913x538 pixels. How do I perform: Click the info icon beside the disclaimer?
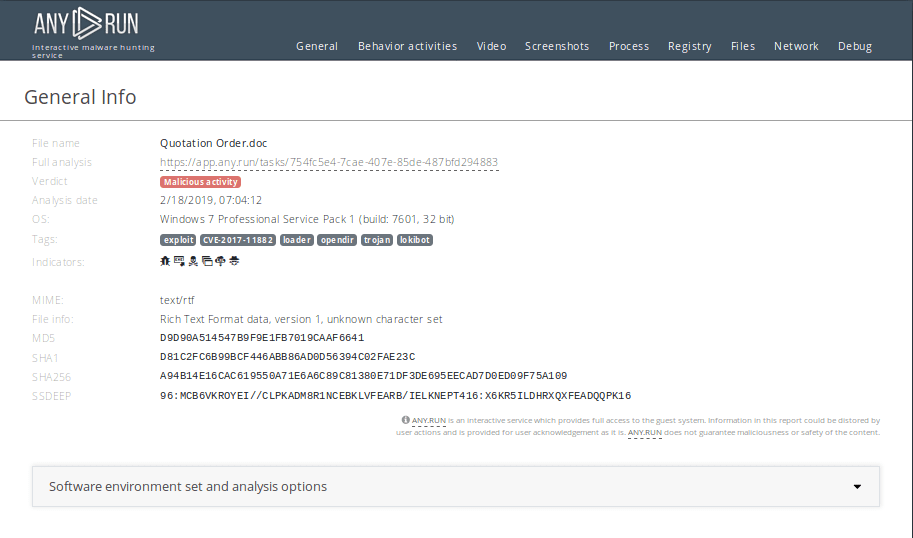coord(406,421)
